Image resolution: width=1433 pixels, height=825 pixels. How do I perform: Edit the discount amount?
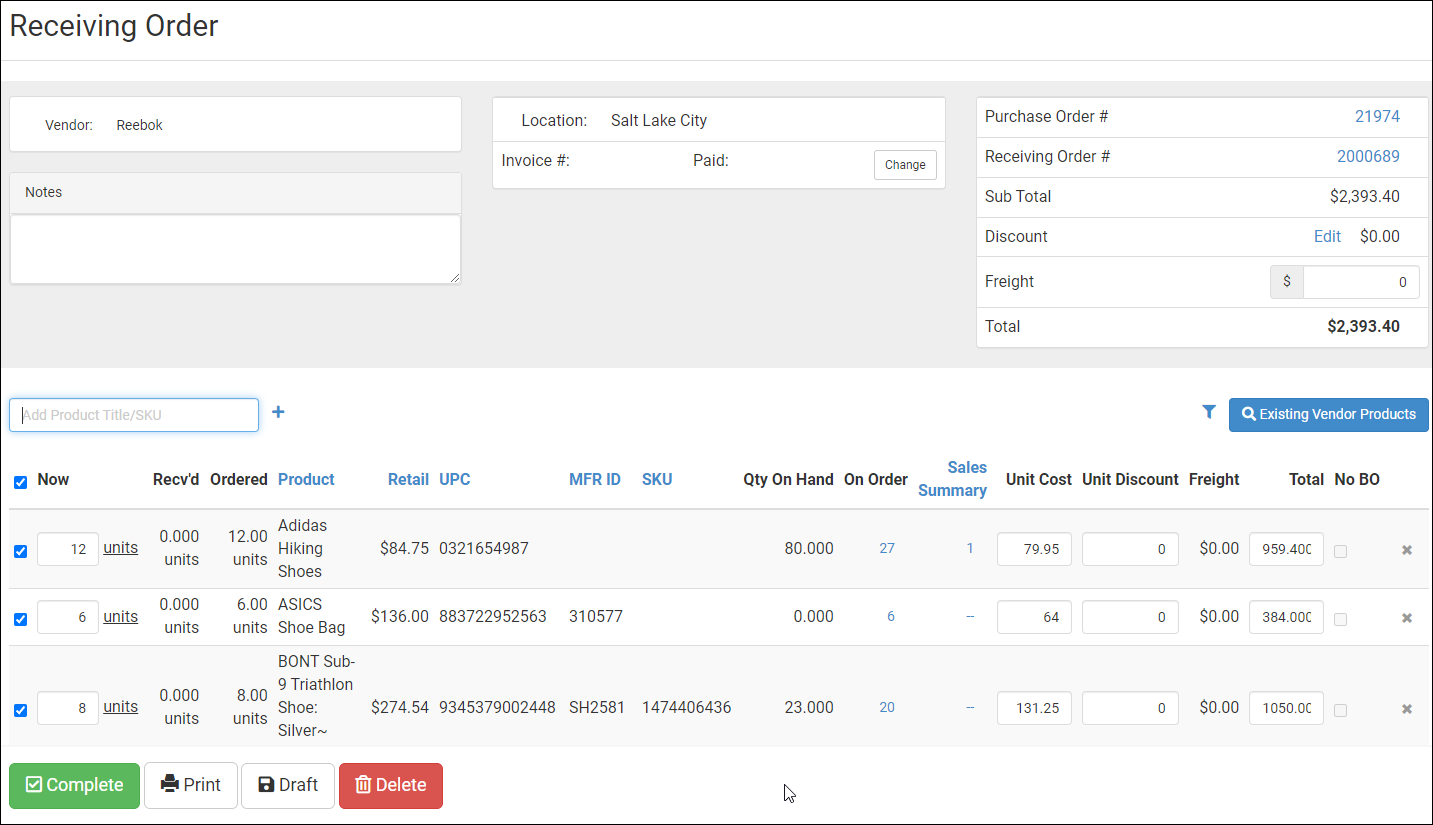coord(1327,236)
